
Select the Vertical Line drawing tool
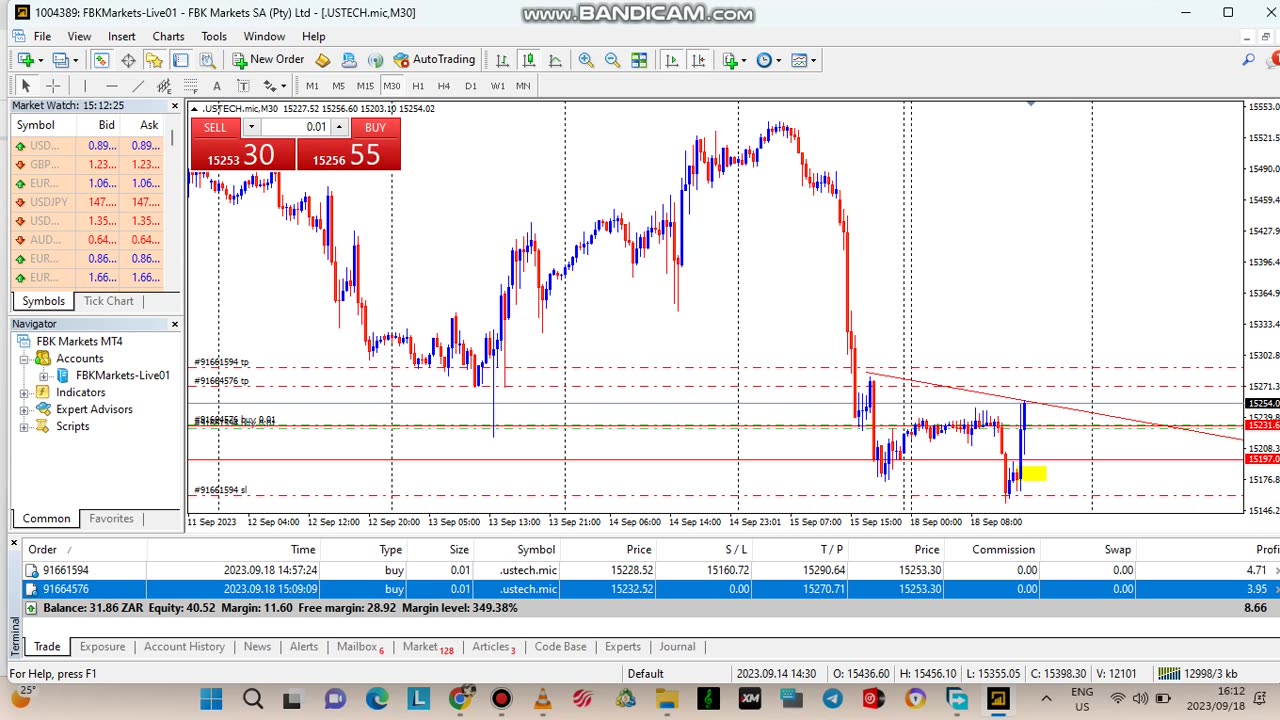(x=85, y=86)
